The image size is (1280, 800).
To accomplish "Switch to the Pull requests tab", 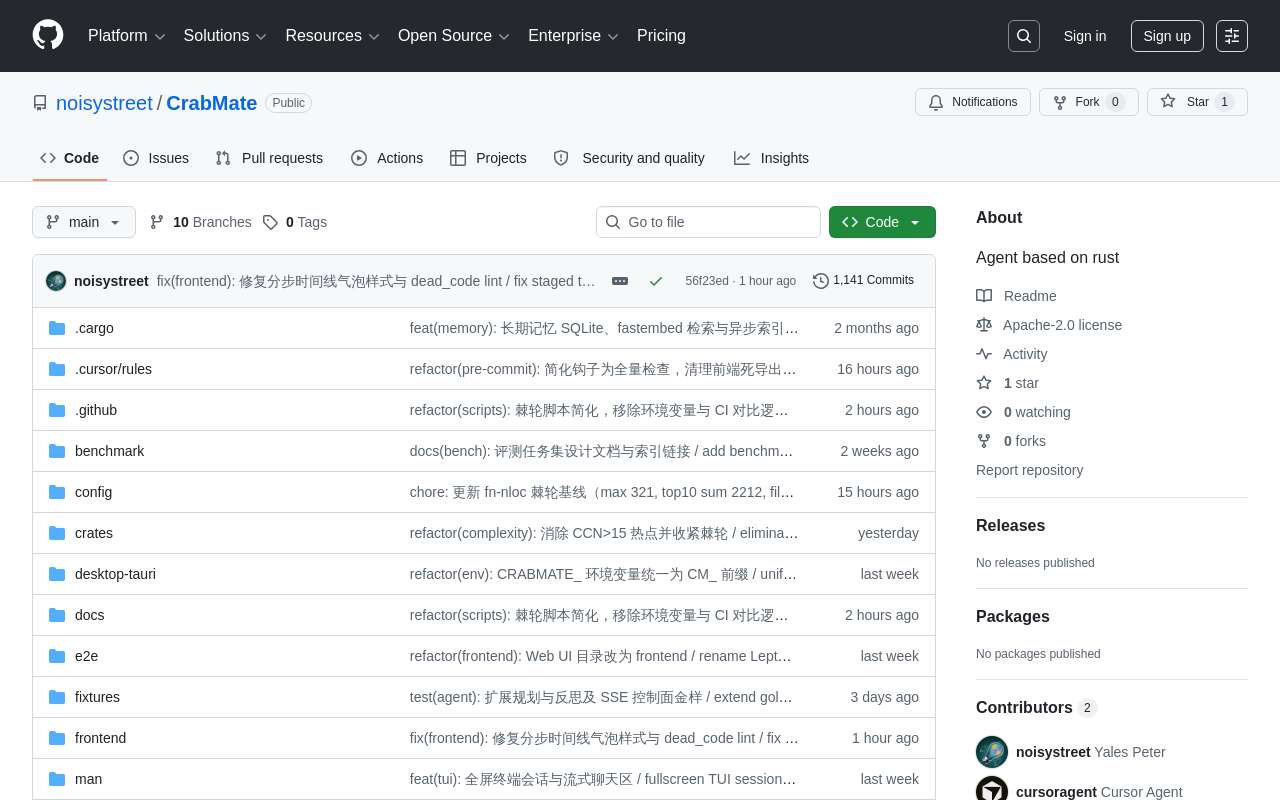I will (x=269, y=158).
